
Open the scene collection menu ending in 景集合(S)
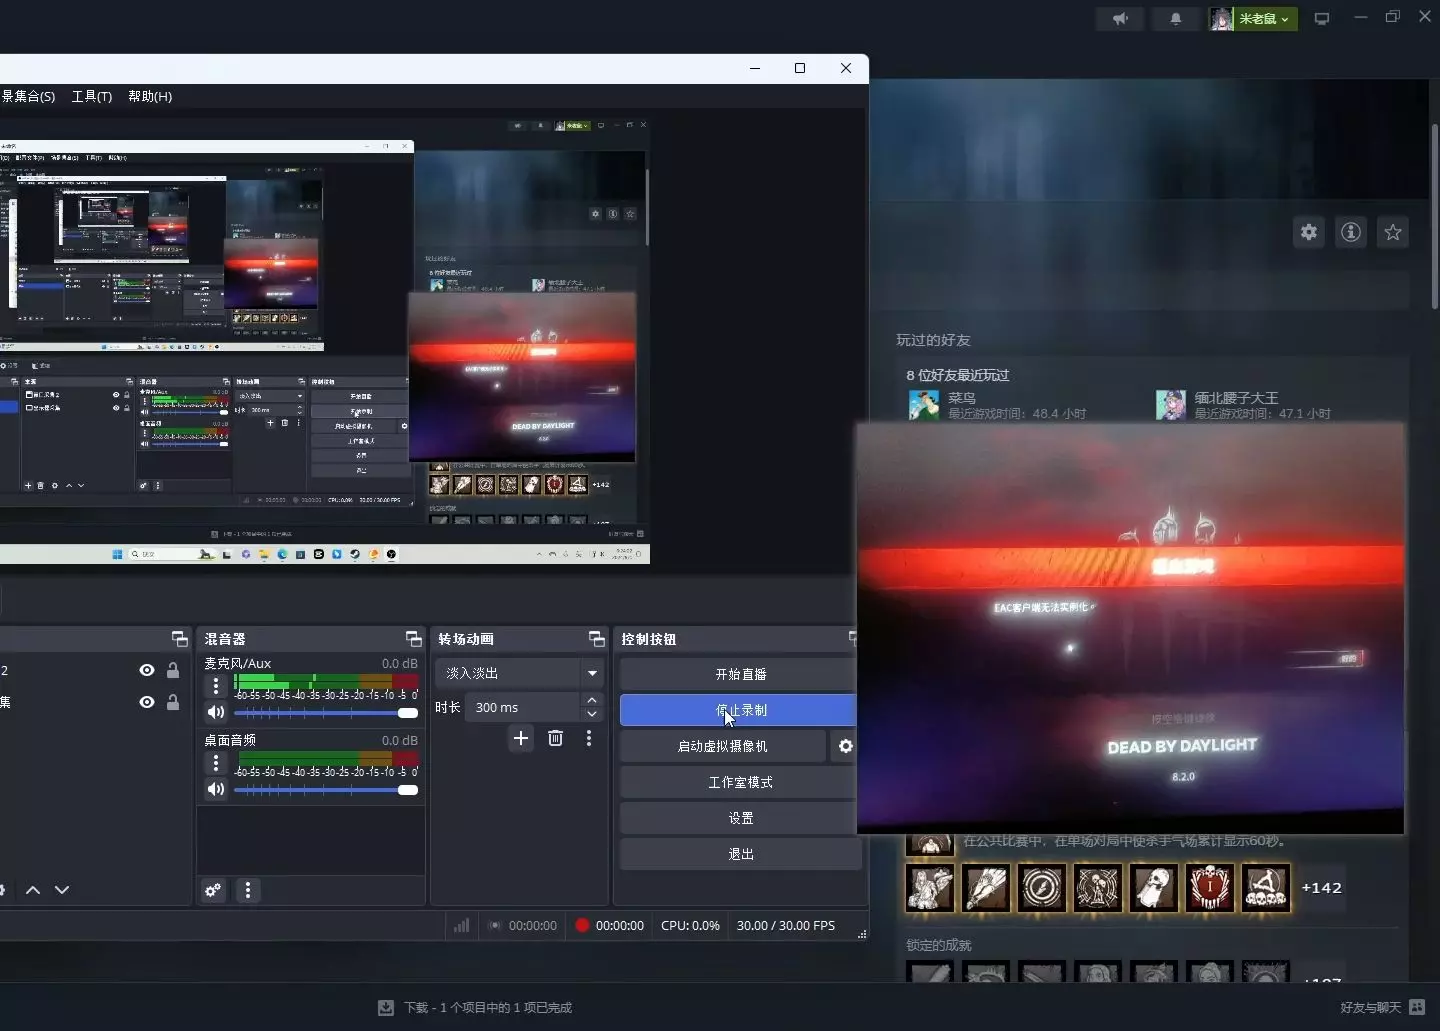click(28, 96)
